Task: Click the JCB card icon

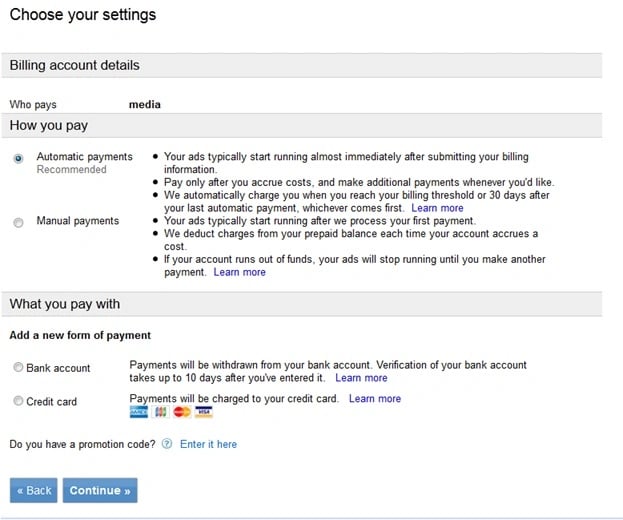Action: (x=161, y=412)
